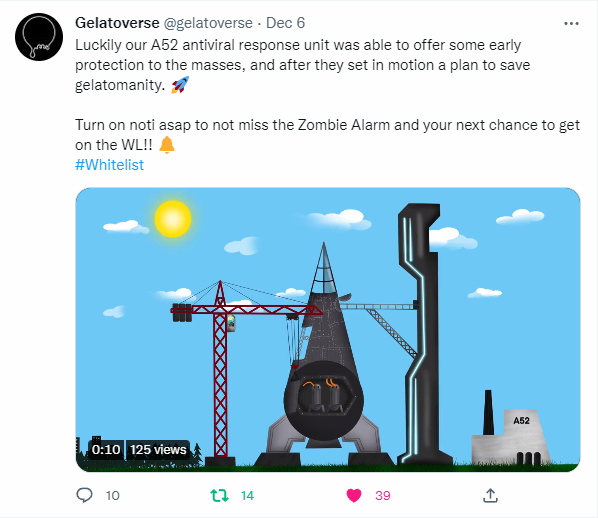Open the @gelatoverse handle link
598x518 pixels.
pos(208,23)
